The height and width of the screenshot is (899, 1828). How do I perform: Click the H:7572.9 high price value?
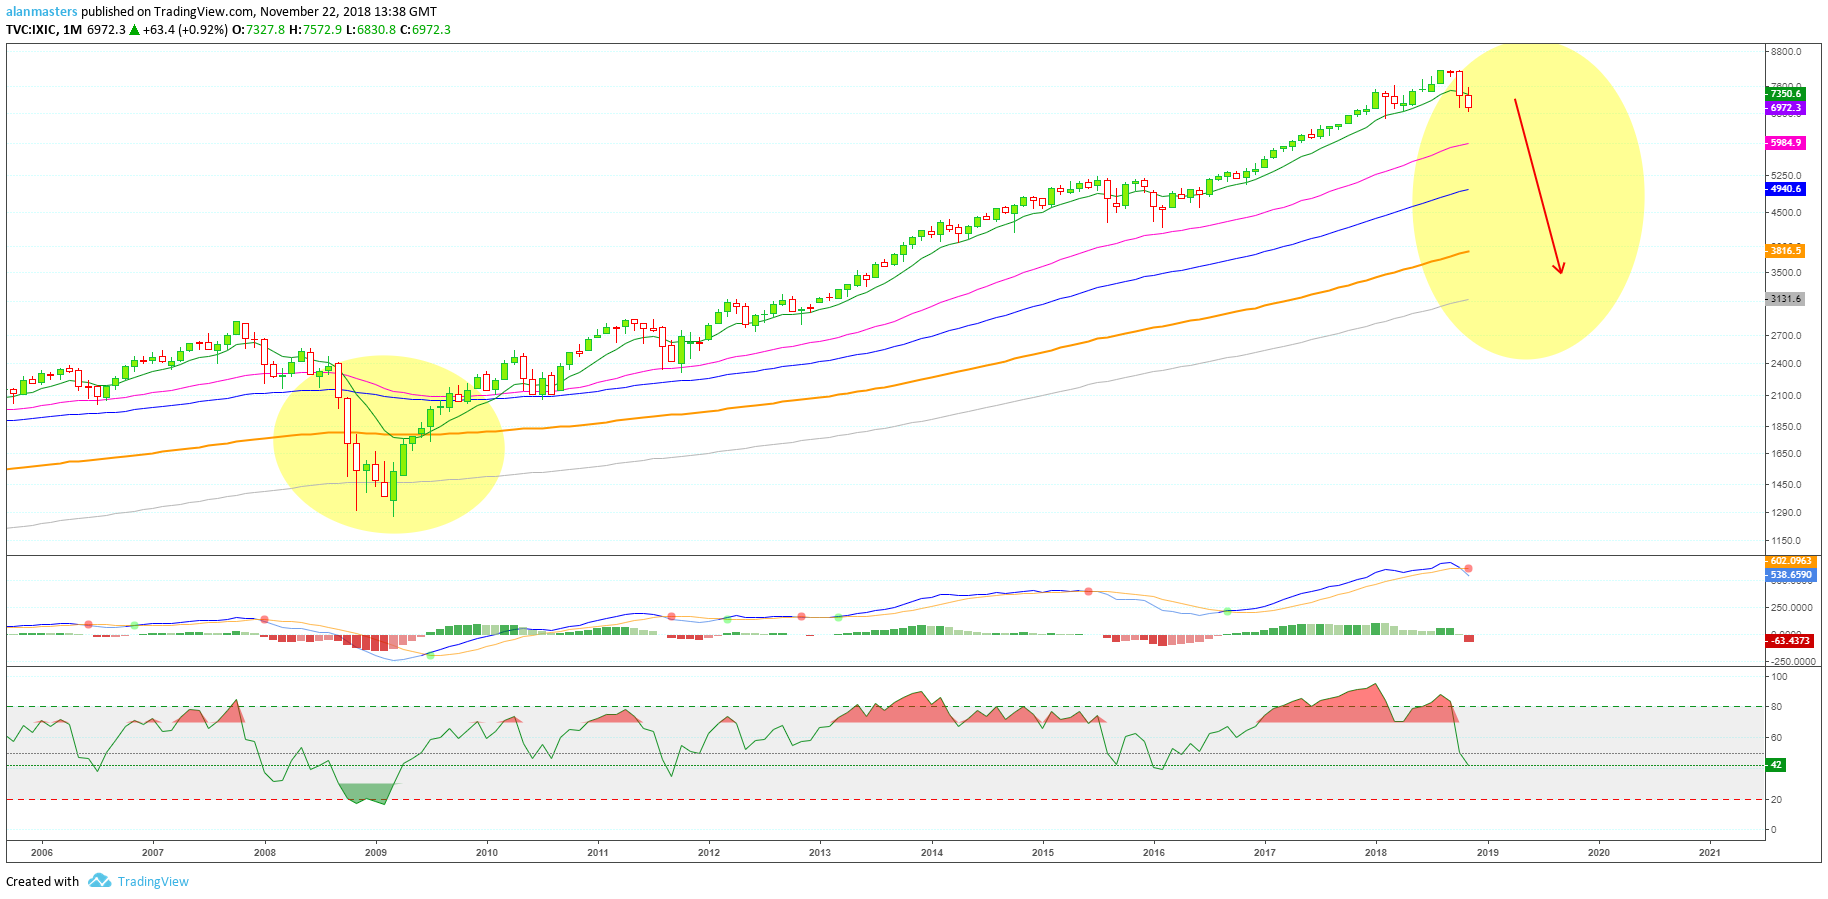tap(315, 30)
